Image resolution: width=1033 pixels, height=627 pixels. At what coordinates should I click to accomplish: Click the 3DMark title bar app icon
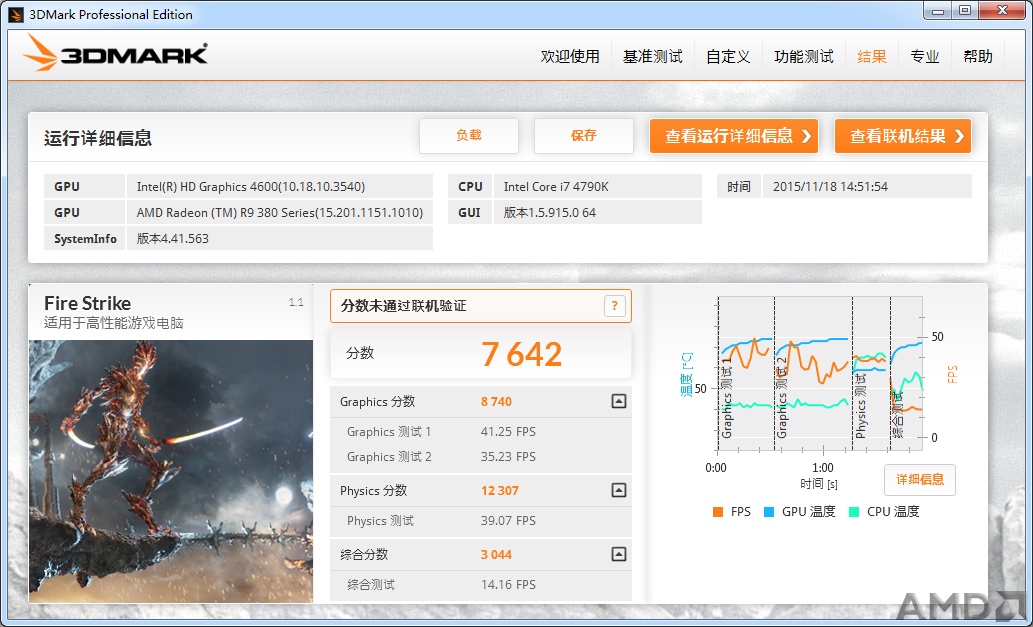click(14, 14)
